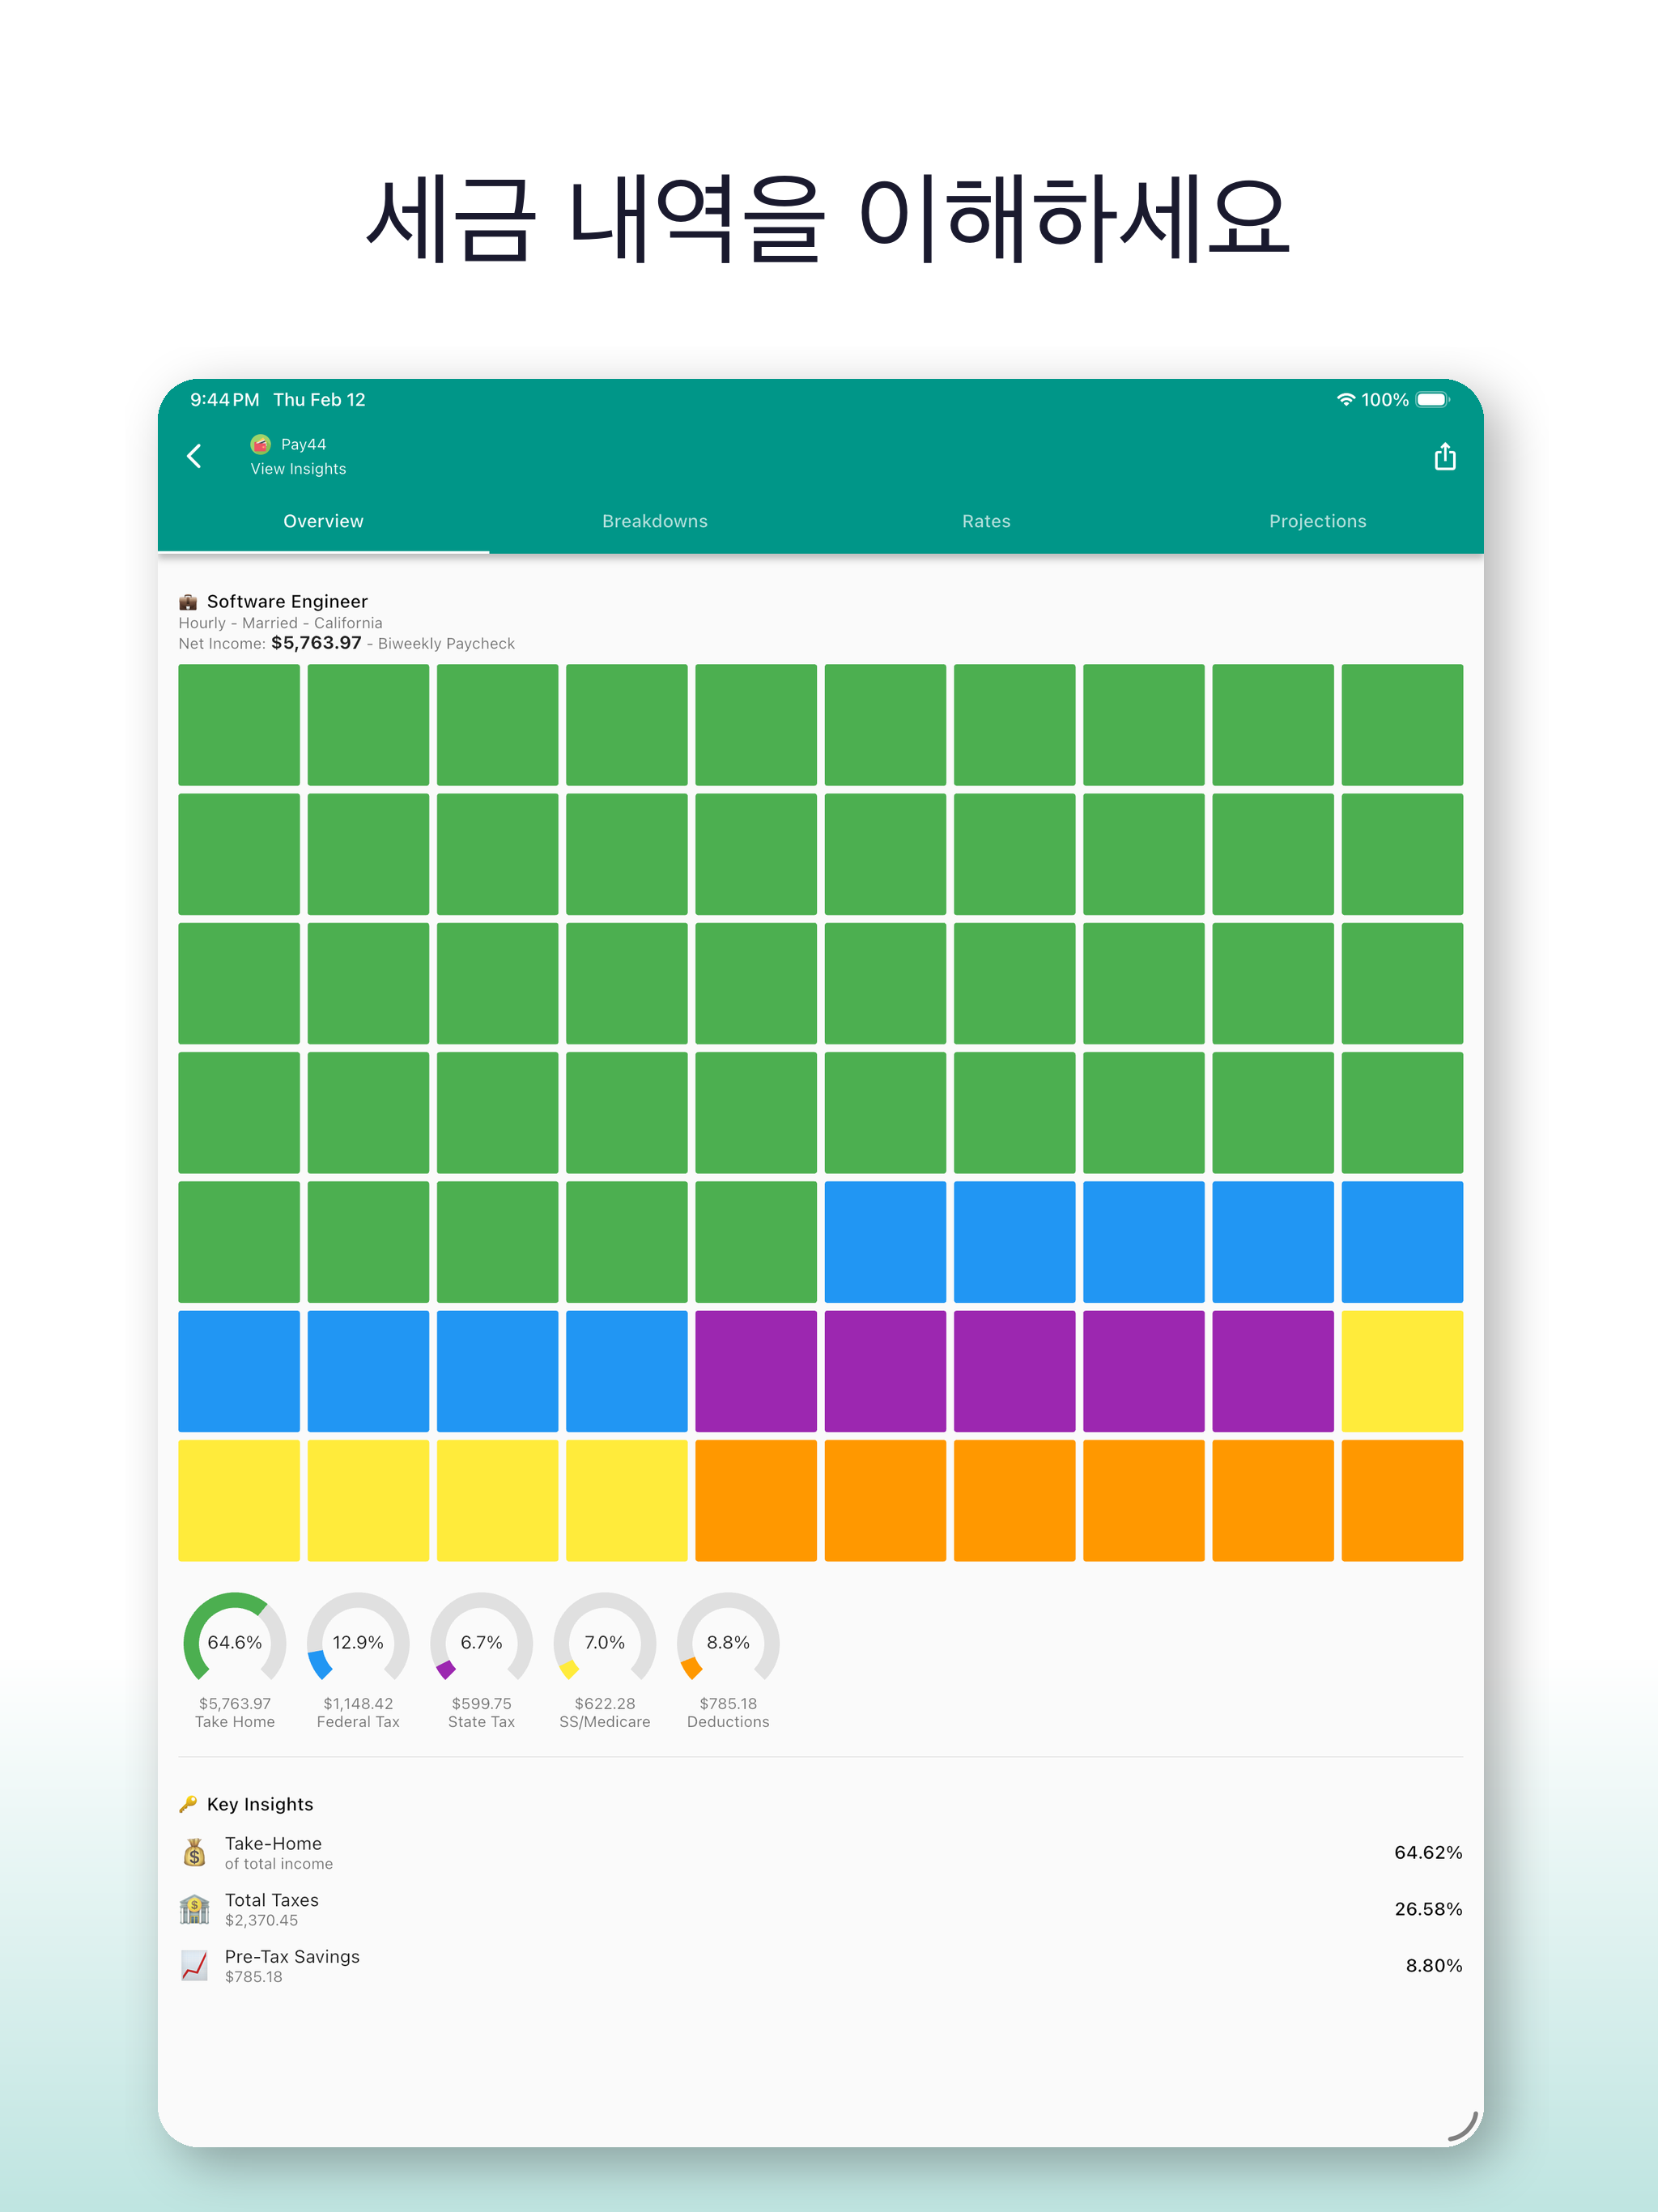
Task: Tap the key icon next to Key Insights
Action: pos(188,1804)
